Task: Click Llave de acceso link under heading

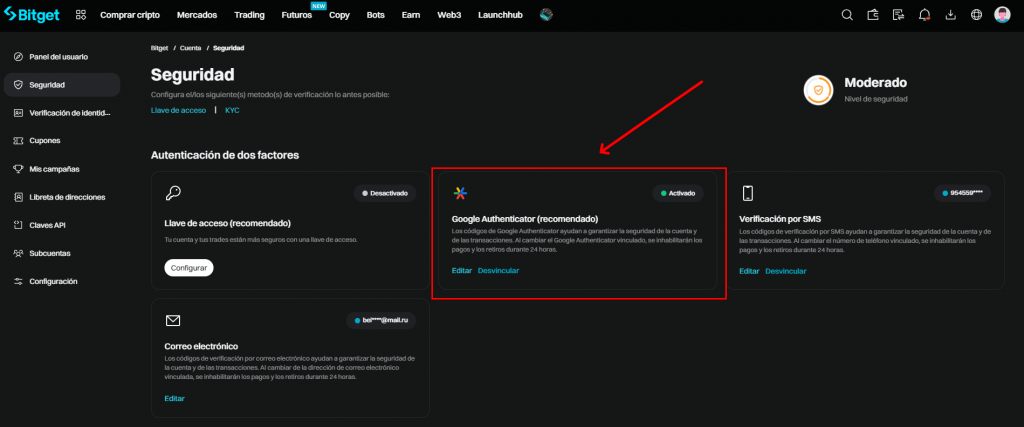Action: pos(178,110)
